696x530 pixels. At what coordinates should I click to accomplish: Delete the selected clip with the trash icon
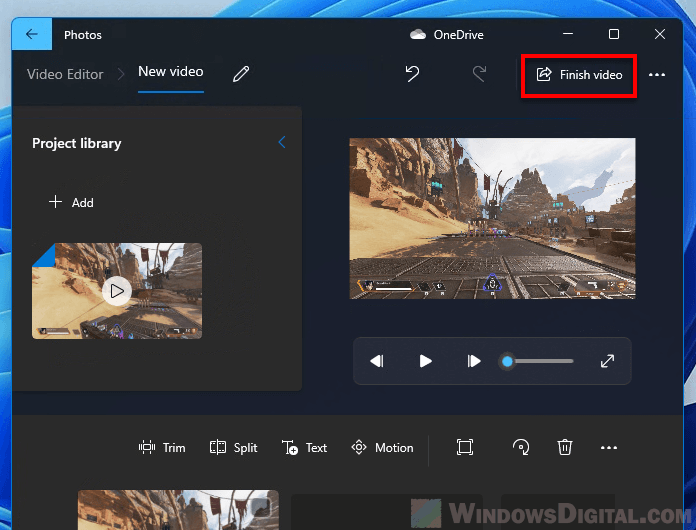[565, 447]
